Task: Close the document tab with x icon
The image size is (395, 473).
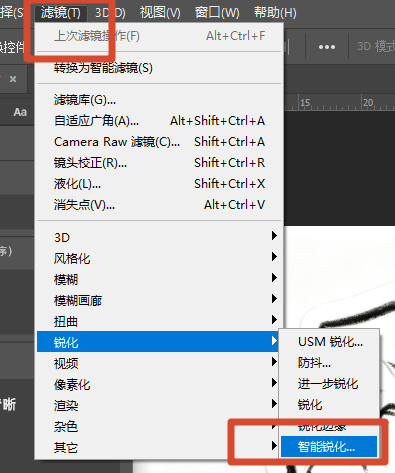Action: click(x=13, y=79)
